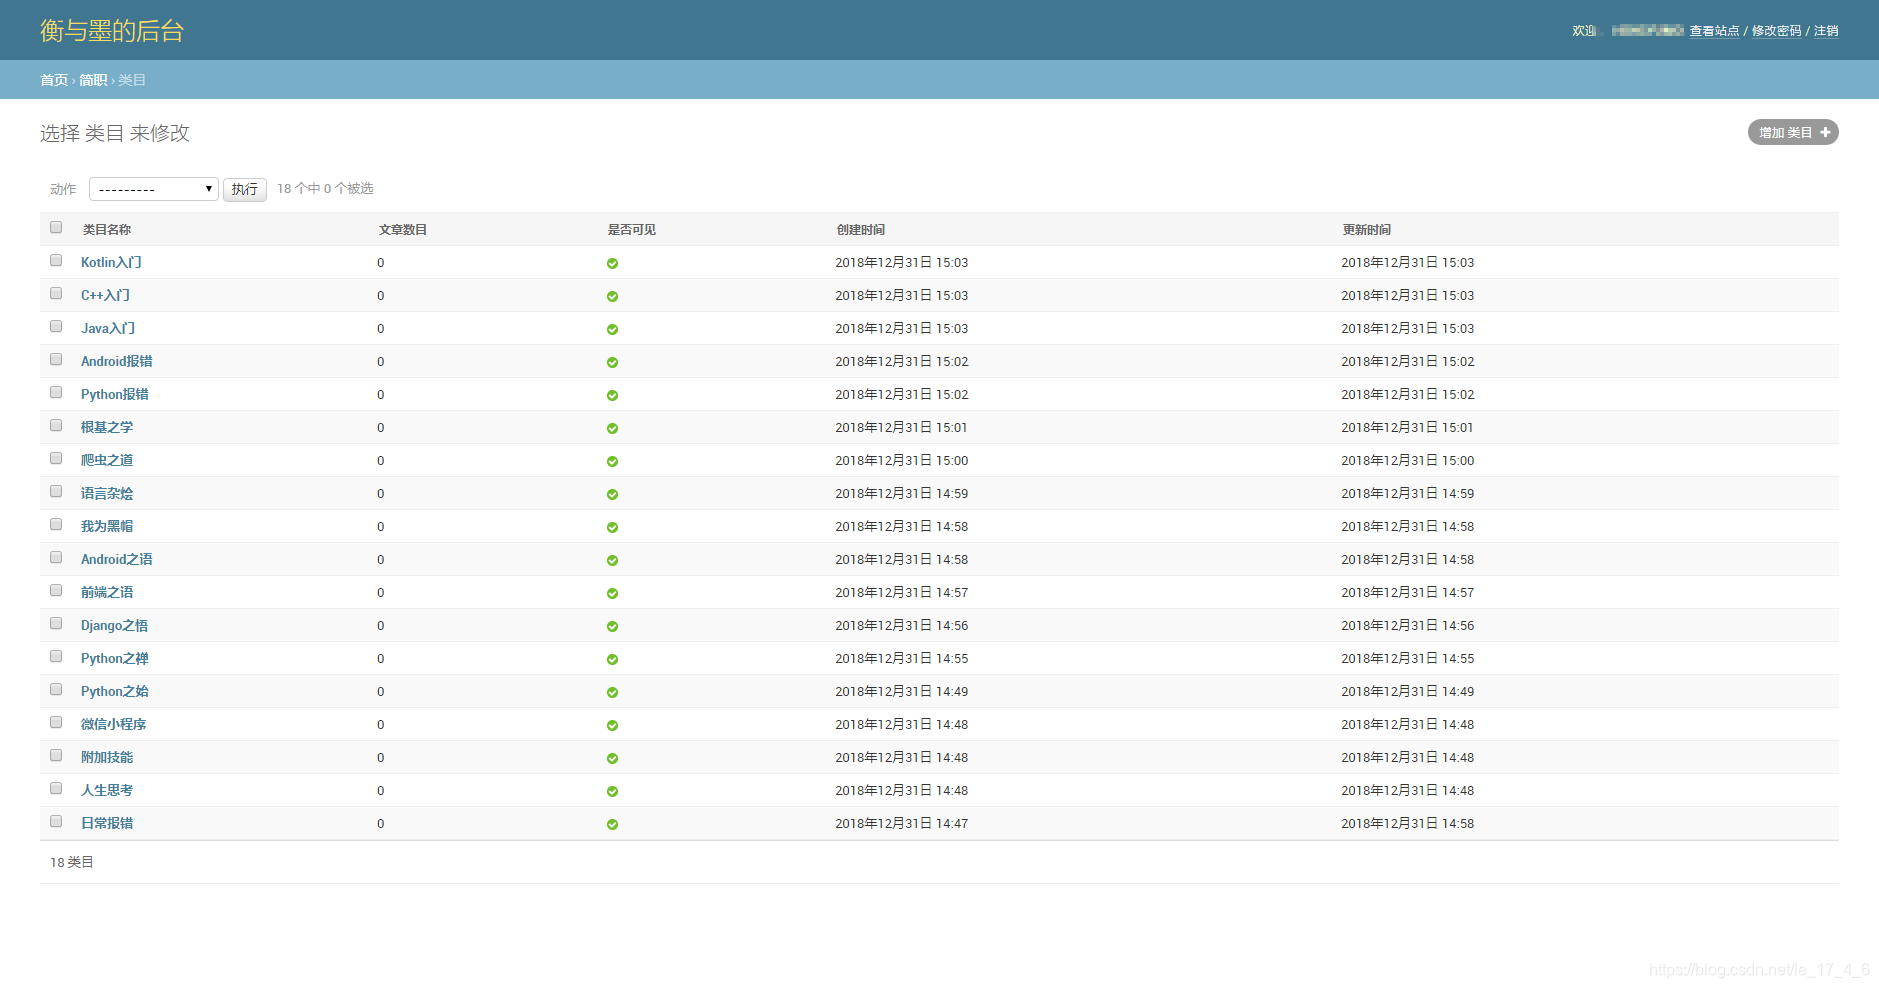Click green visible icon in 我为黑帽 row
This screenshot has width=1879, height=988.
[612, 527]
